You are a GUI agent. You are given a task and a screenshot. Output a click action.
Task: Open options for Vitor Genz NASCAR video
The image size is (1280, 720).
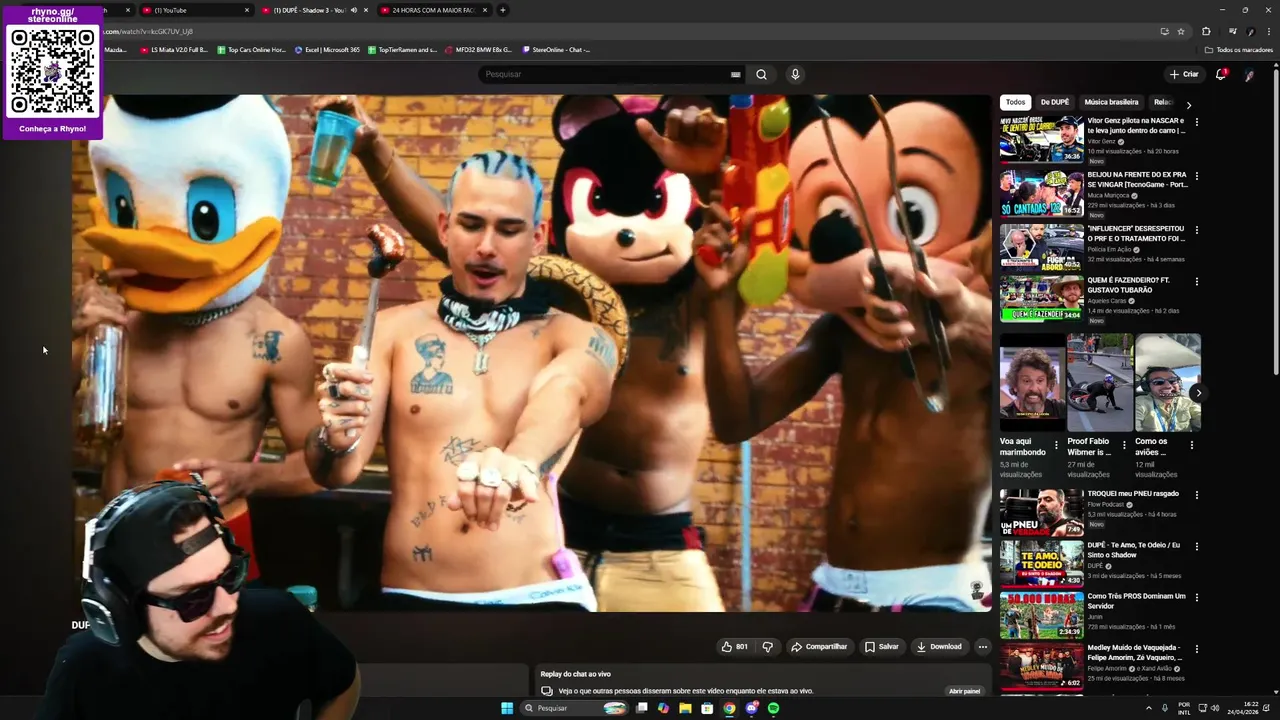(x=1197, y=122)
